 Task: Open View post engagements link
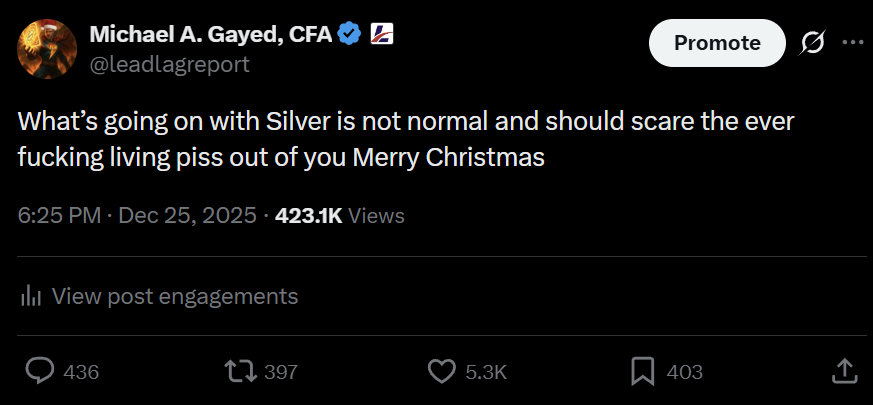pyautogui.click(x=175, y=296)
